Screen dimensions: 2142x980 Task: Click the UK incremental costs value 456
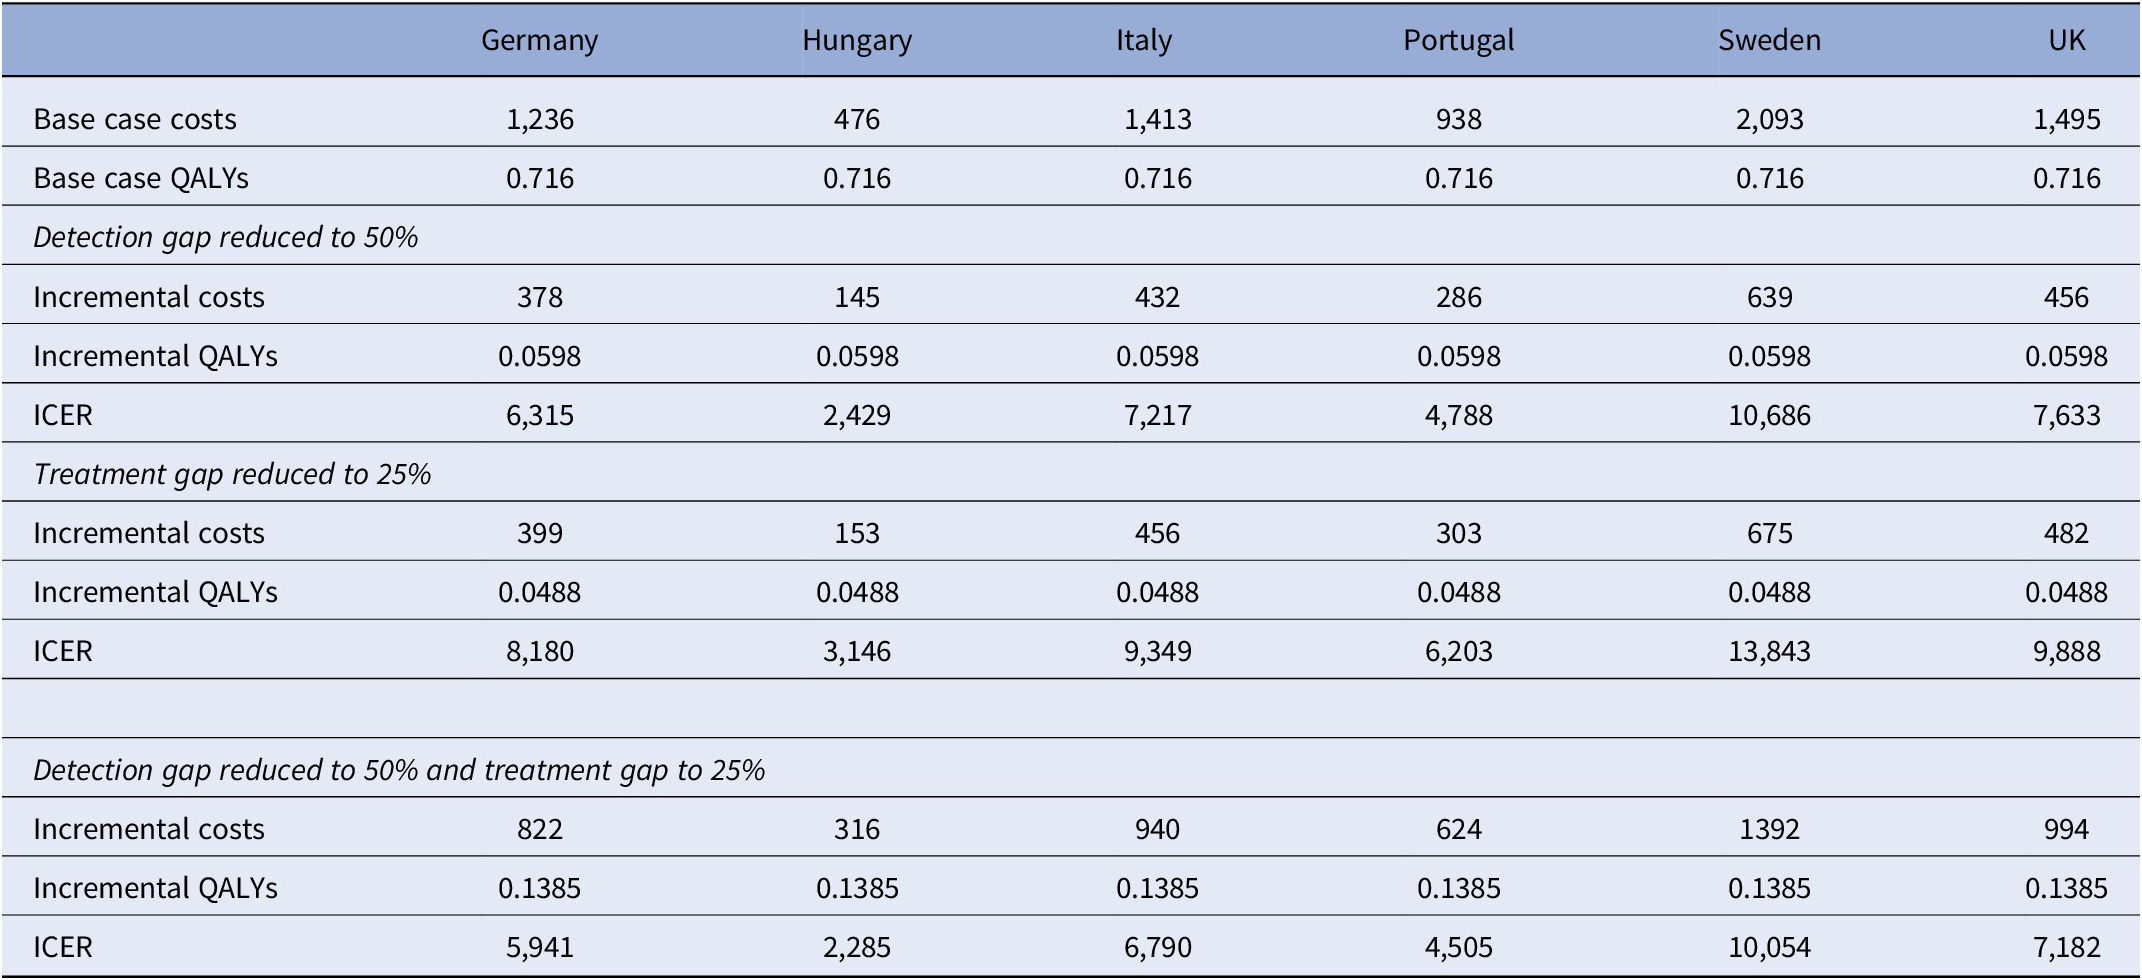click(x=2066, y=297)
